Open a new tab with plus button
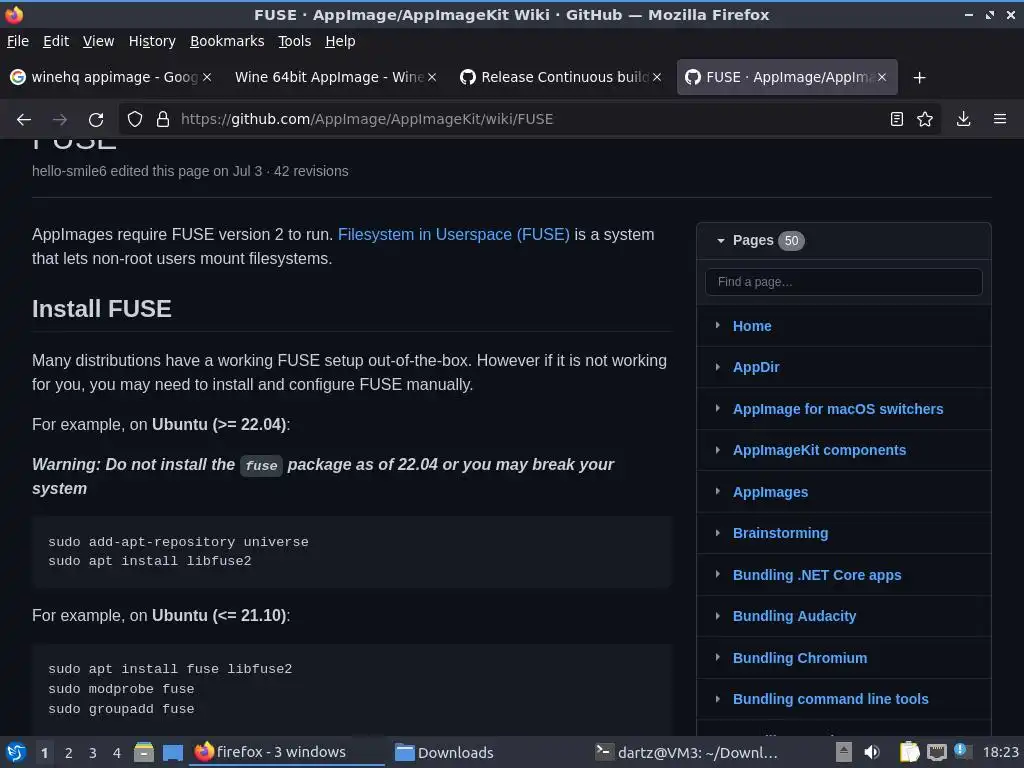 tap(920, 78)
